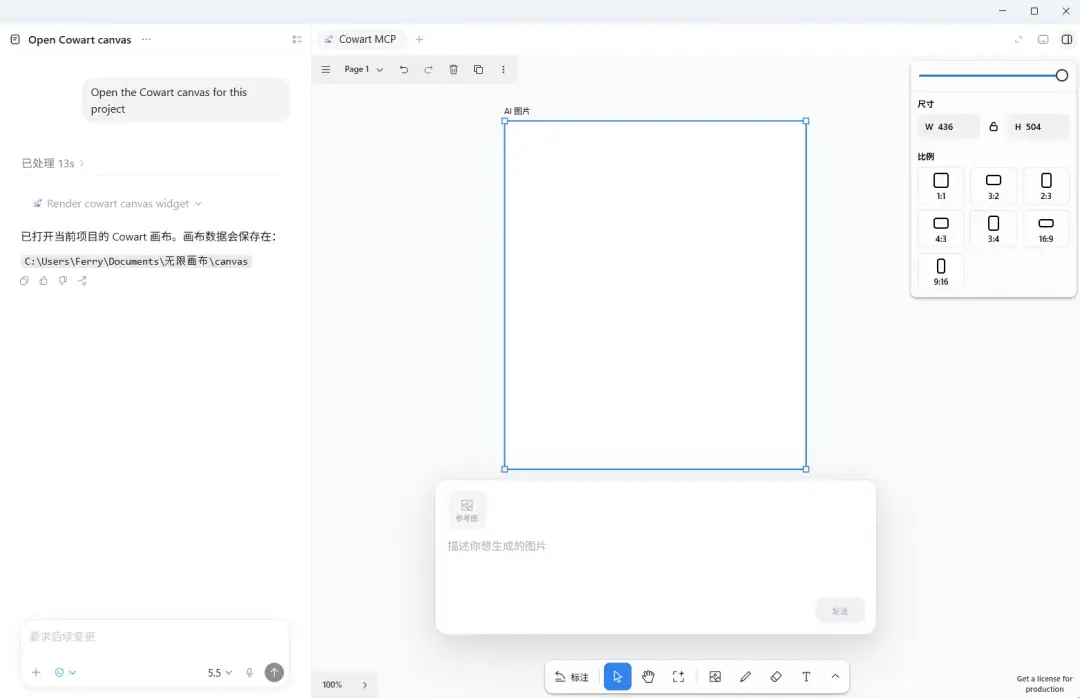The width and height of the screenshot is (1080, 698).
Task: Redo the canvas action
Action: 428,70
